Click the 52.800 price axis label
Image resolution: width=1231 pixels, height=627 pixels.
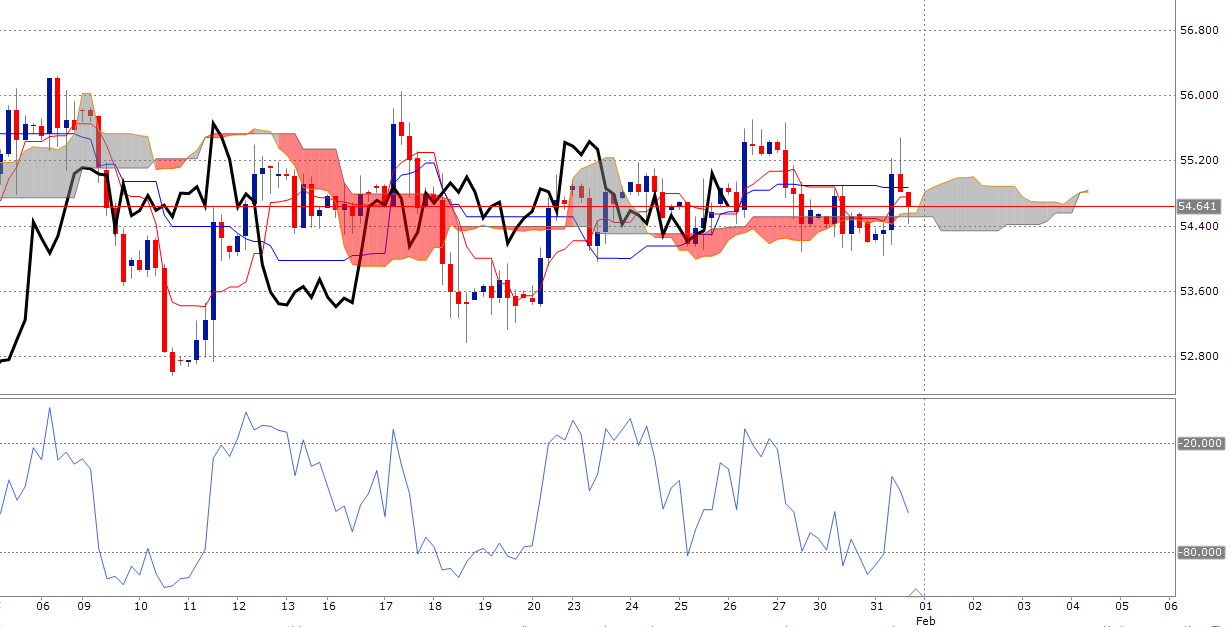coord(1197,356)
